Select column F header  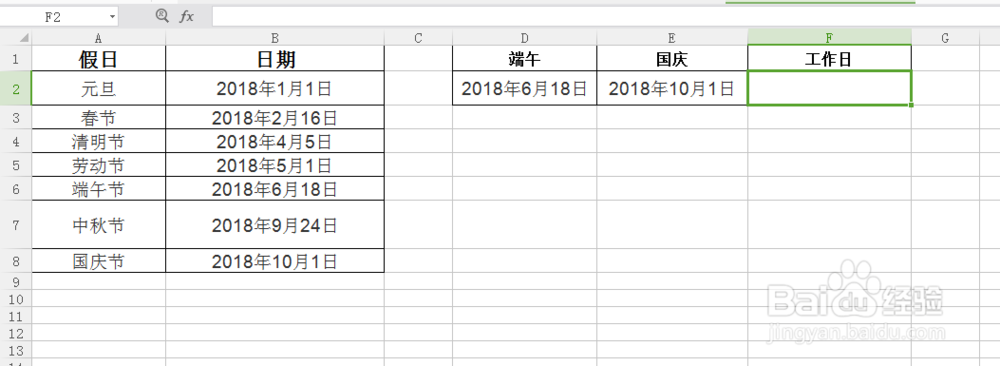[829, 38]
